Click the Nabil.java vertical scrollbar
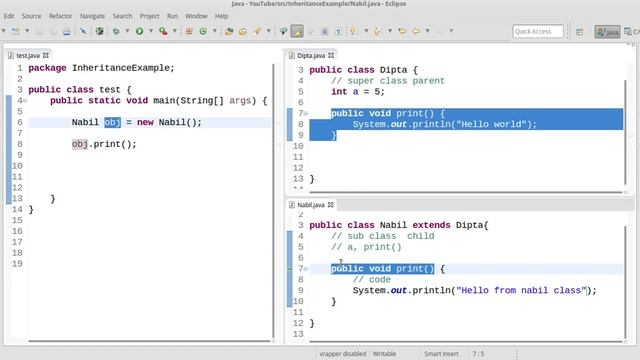Image resolution: width=640 pixels, height=360 pixels. pyautogui.click(x=625, y=282)
